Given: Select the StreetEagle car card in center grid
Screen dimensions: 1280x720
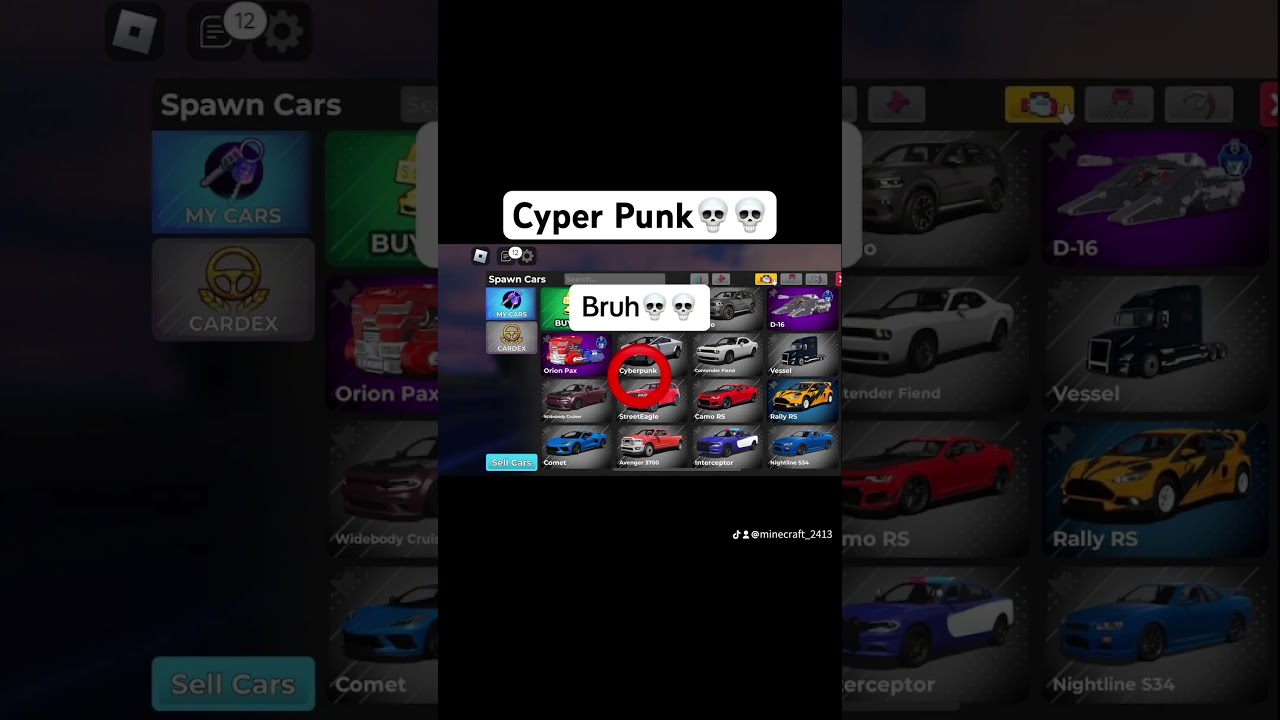Looking at the screenshot, I should 651,400.
